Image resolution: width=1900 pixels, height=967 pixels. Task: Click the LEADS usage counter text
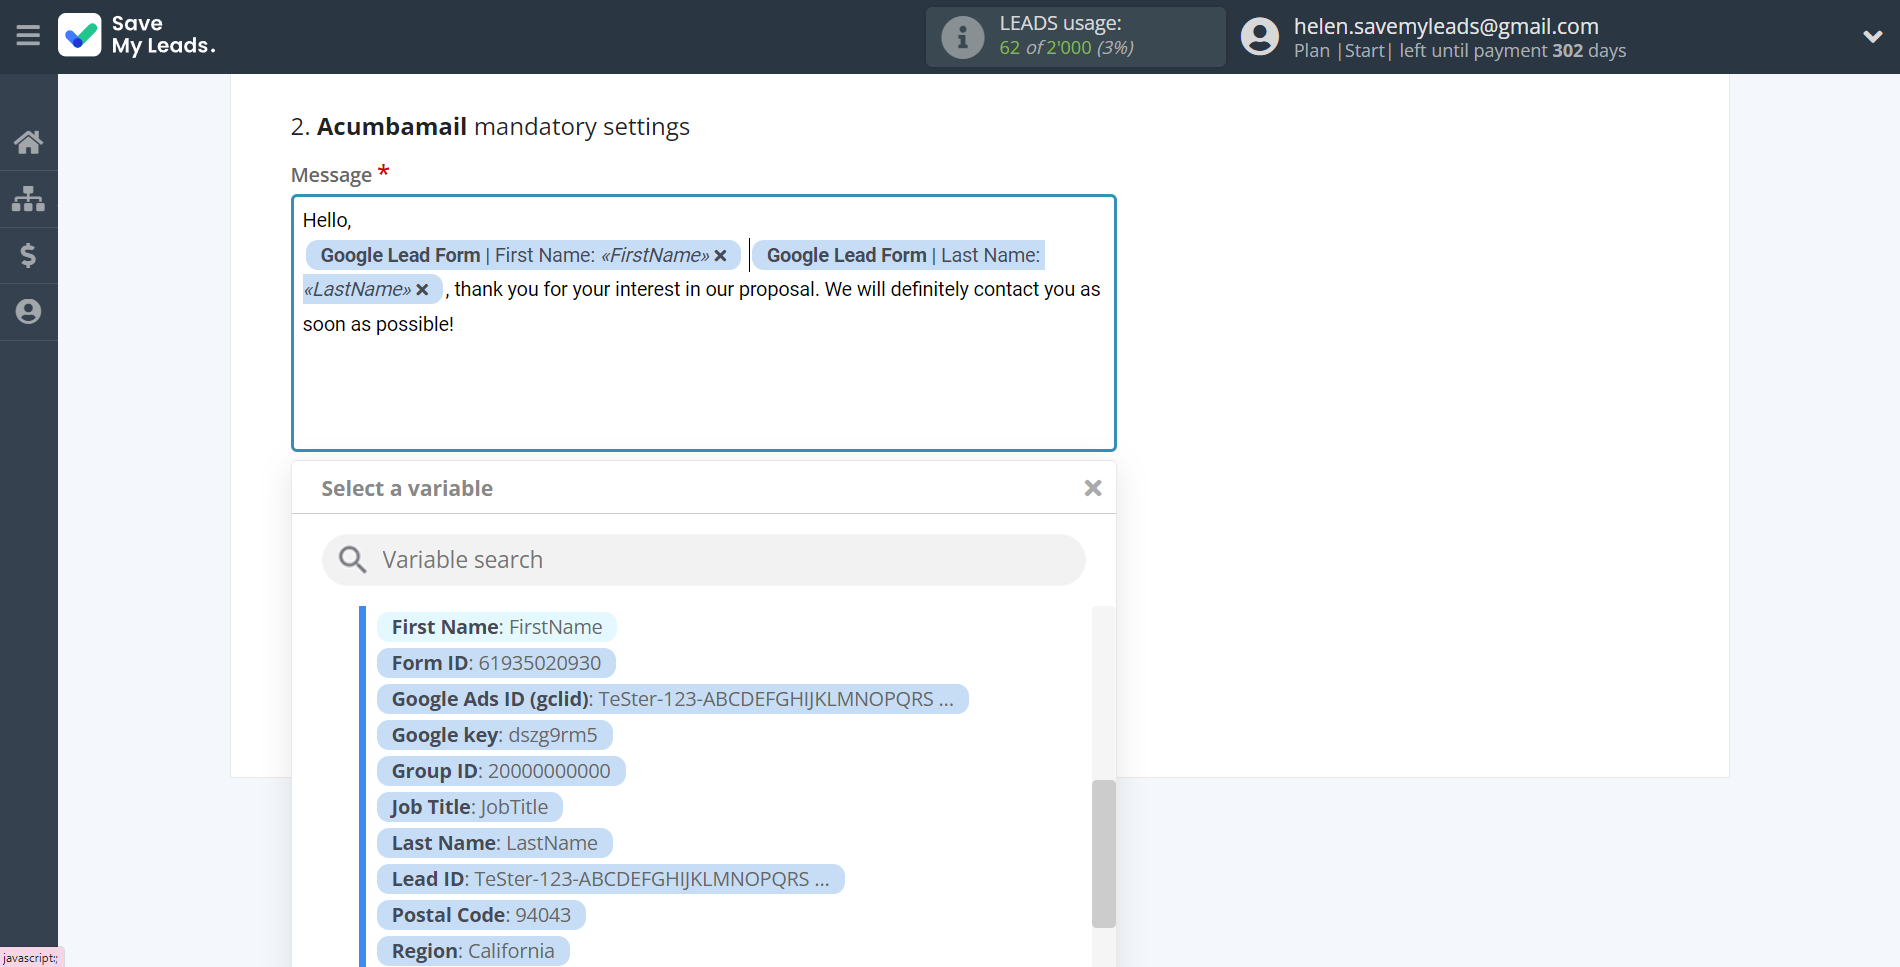coord(1066,48)
